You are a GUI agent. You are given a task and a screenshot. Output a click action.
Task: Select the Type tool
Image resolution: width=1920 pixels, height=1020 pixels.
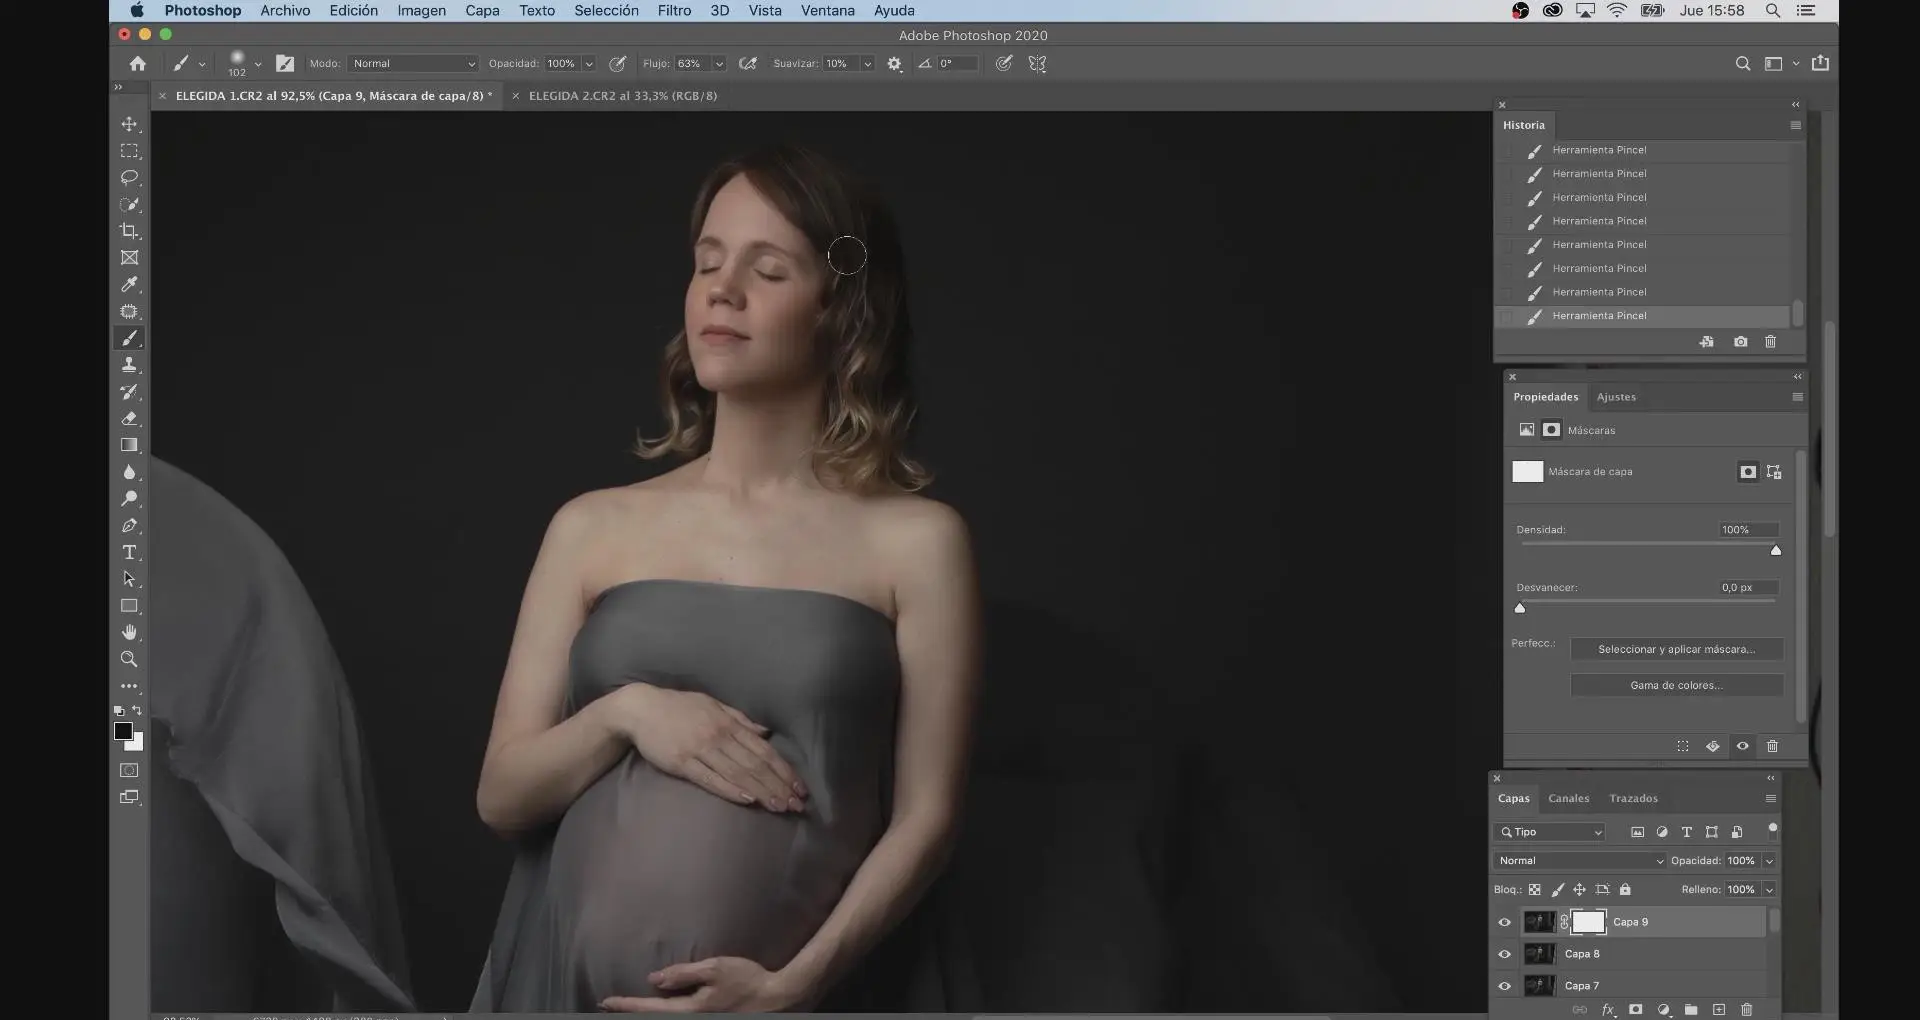click(129, 552)
